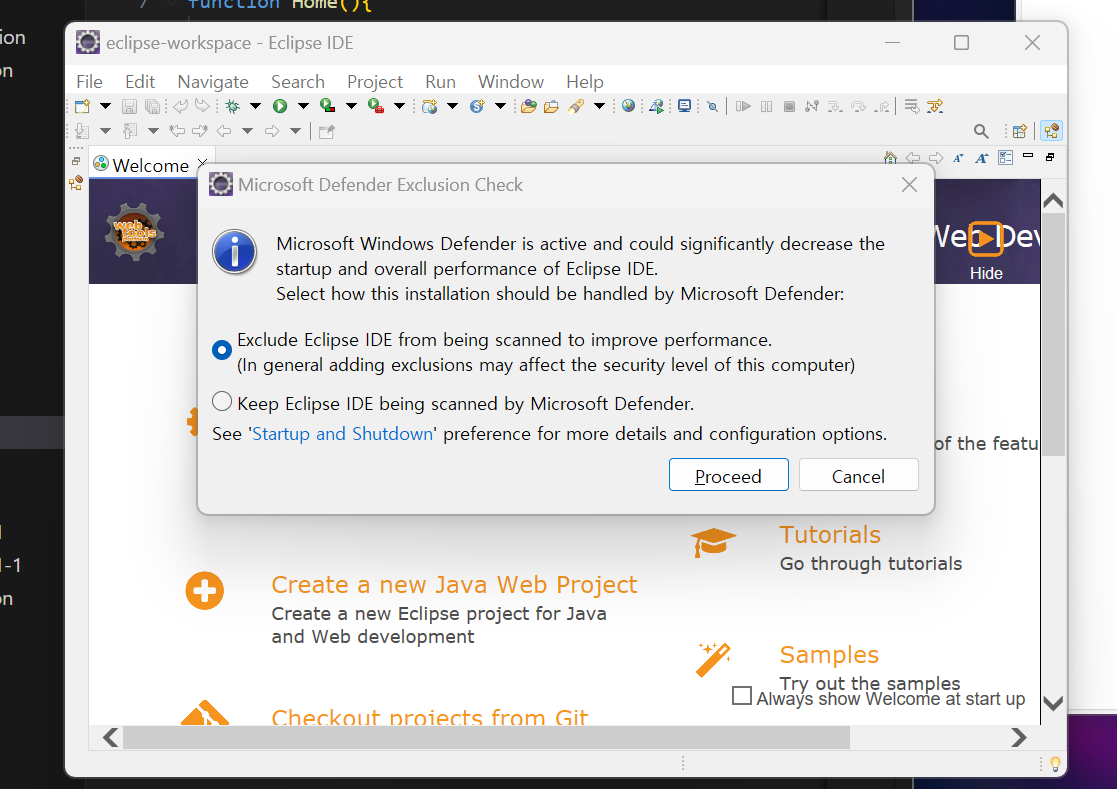Toggle 'Always show Welcome at start up' checkbox

742,696
